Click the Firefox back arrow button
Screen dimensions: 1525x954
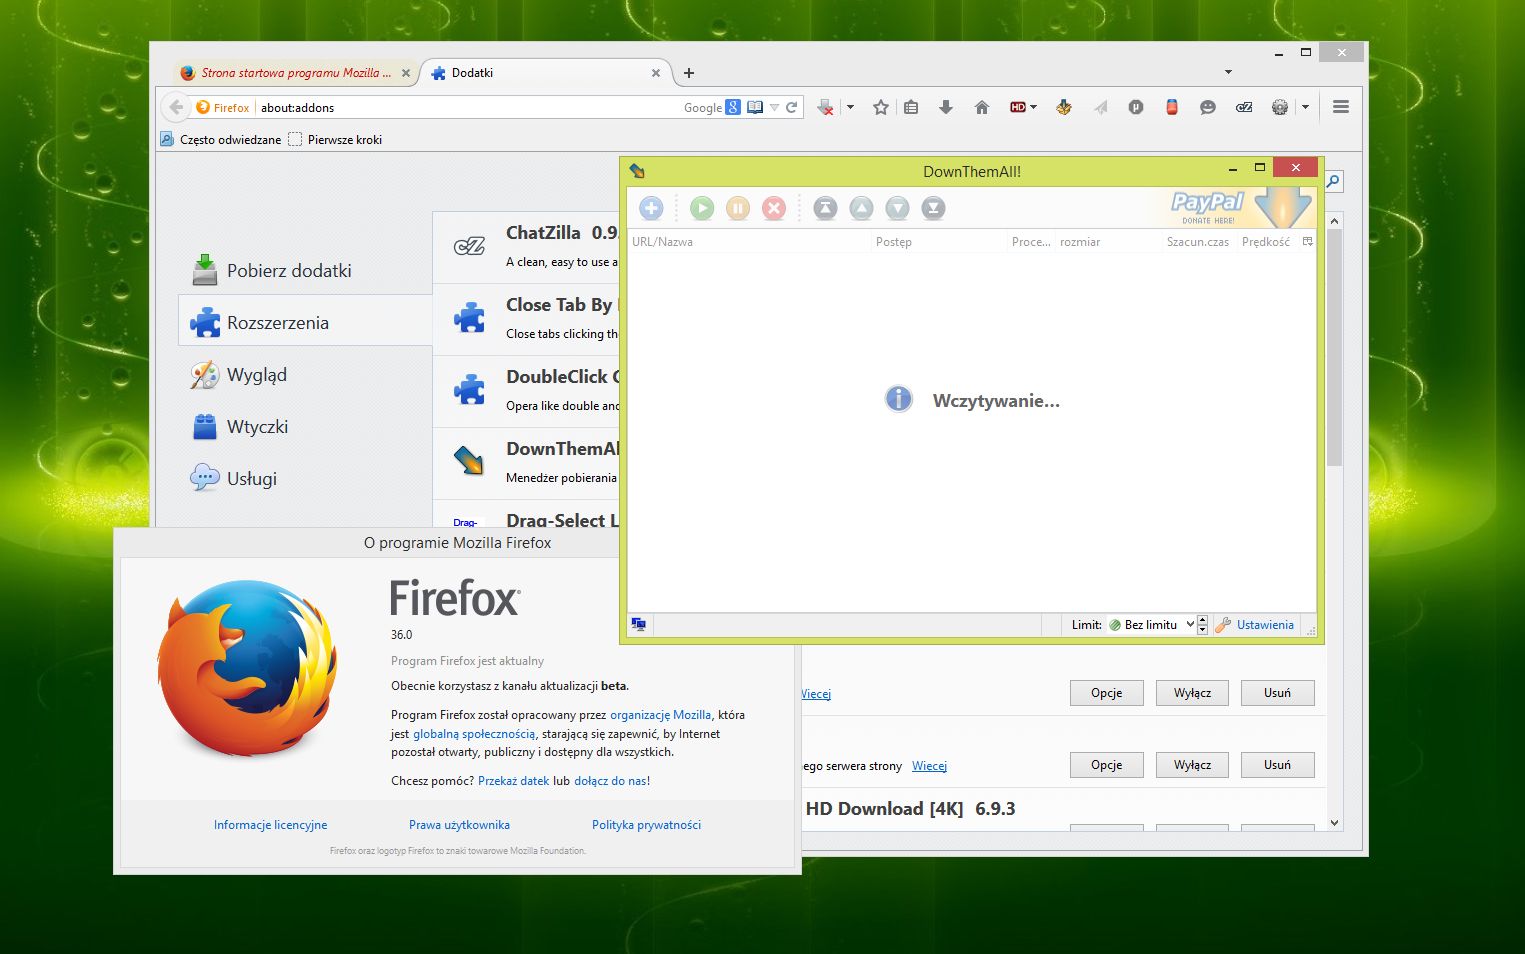[x=176, y=107]
